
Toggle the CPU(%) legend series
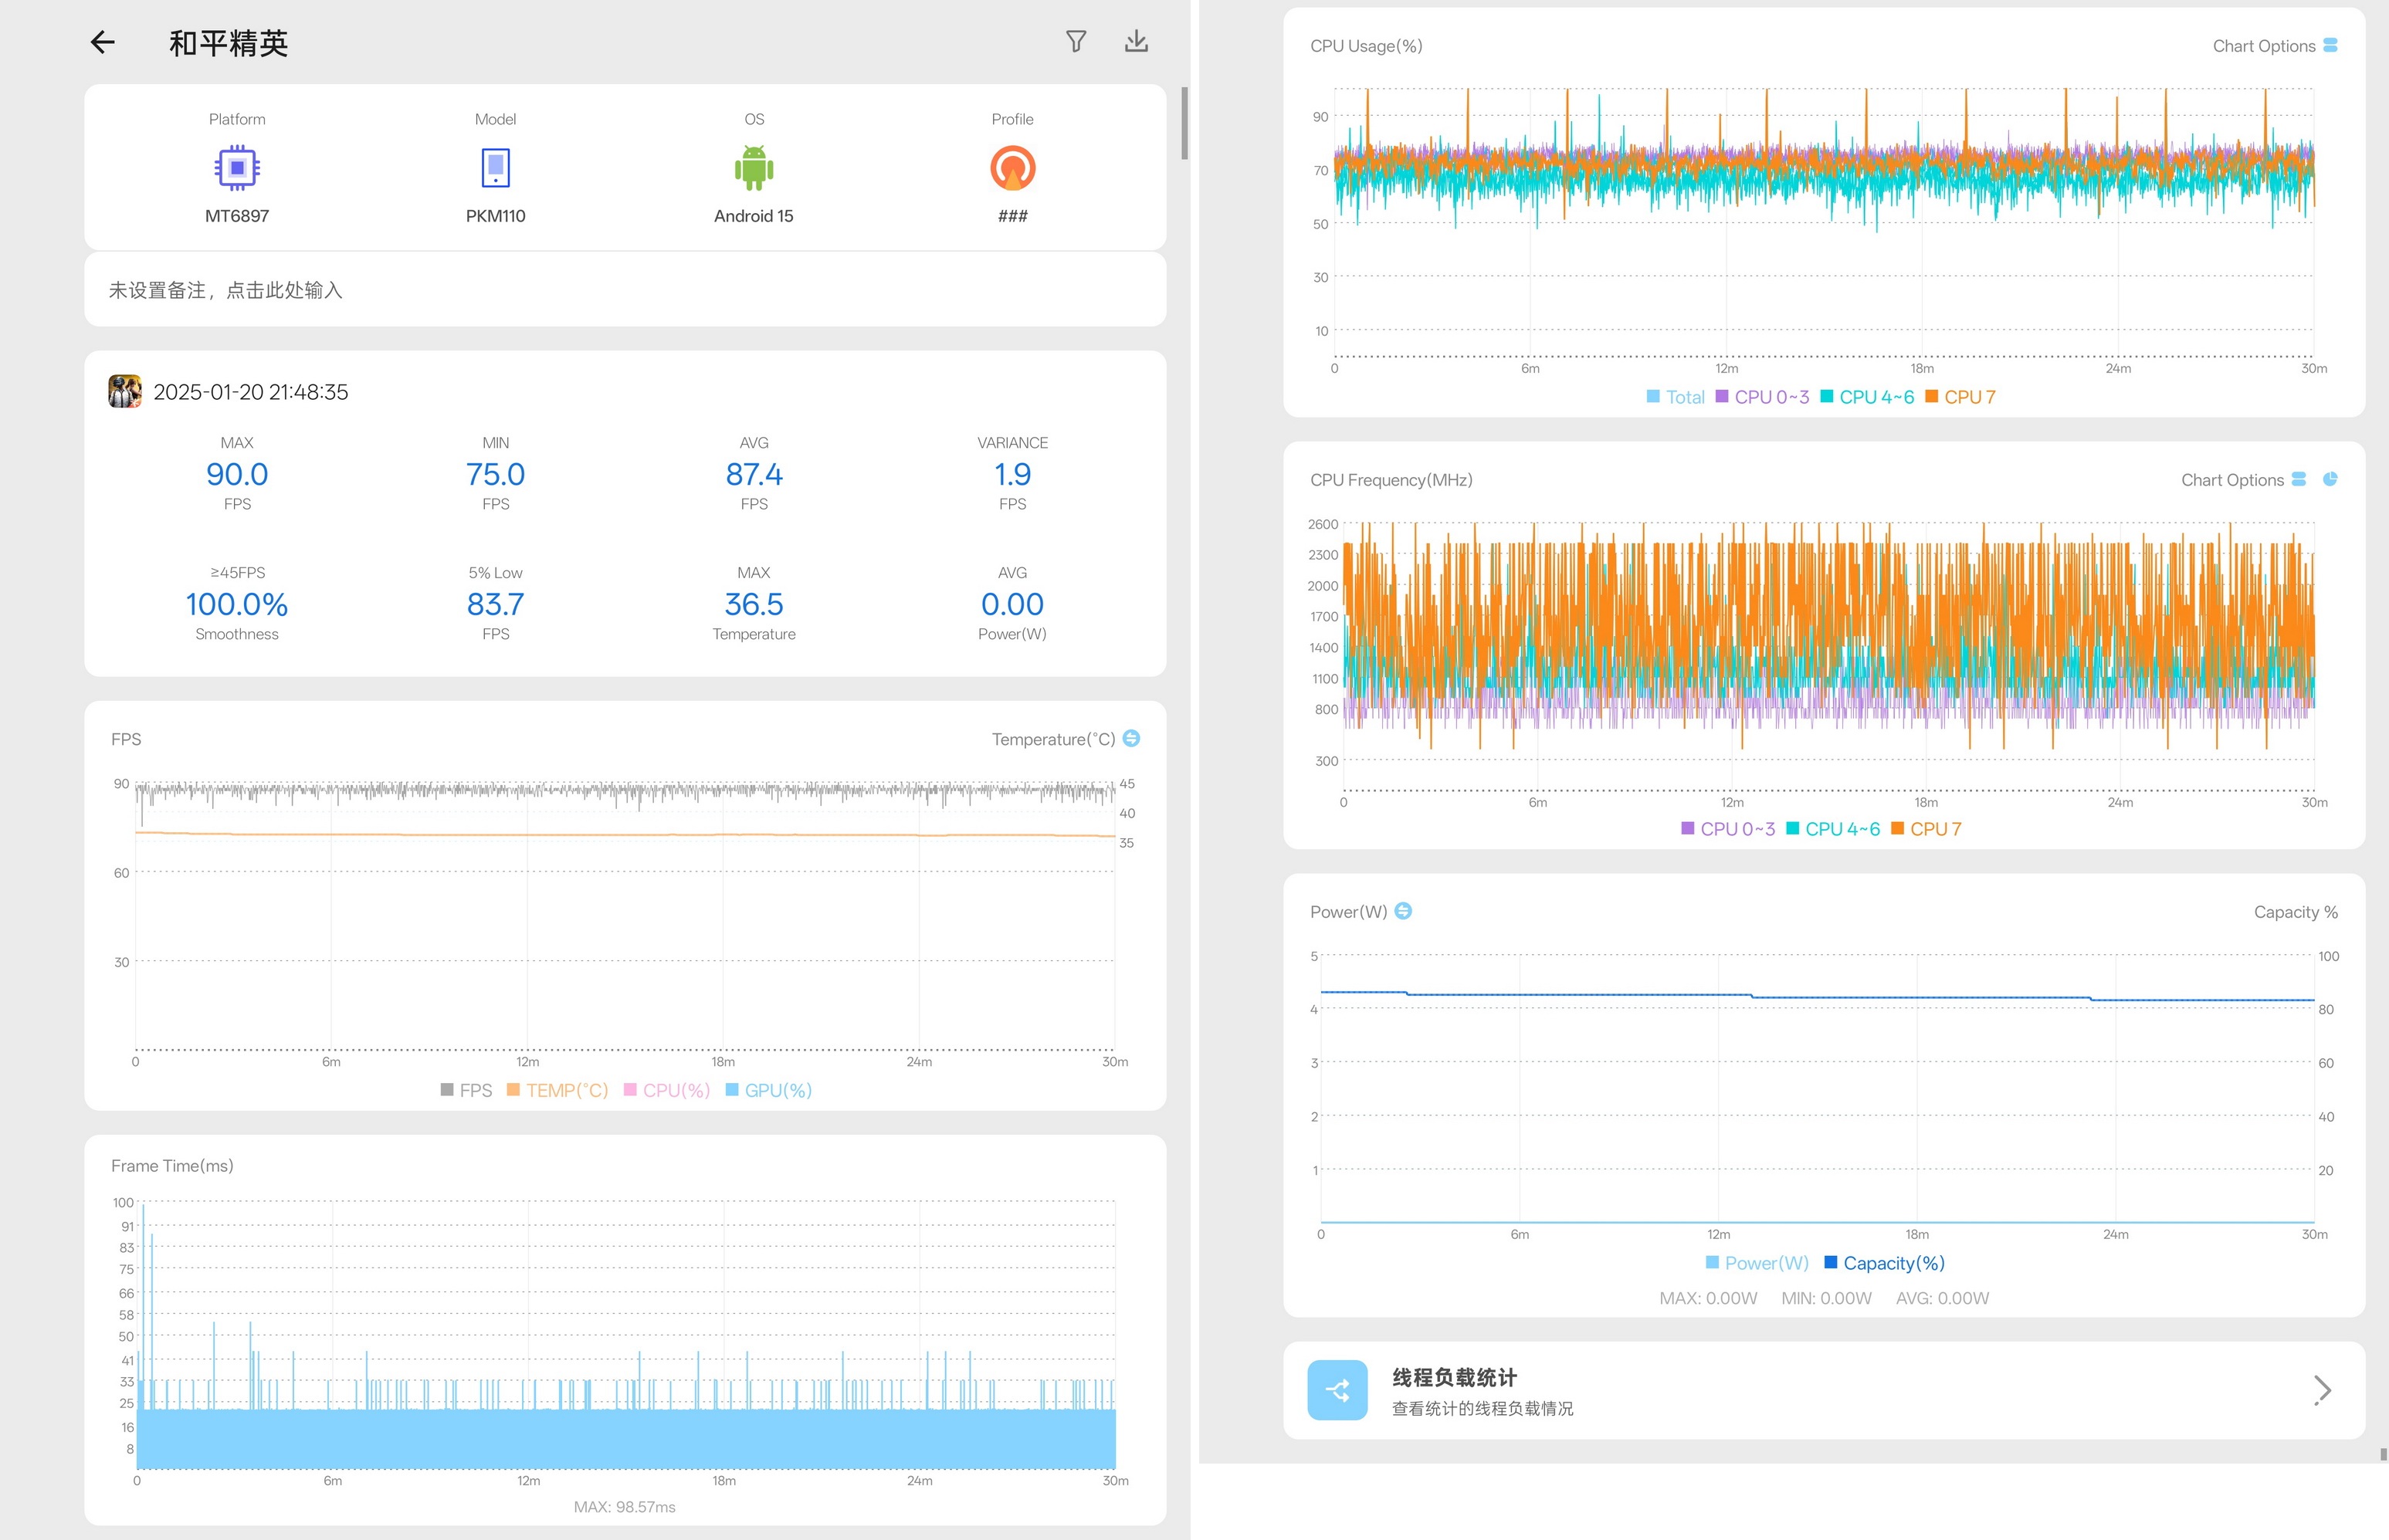666,1090
